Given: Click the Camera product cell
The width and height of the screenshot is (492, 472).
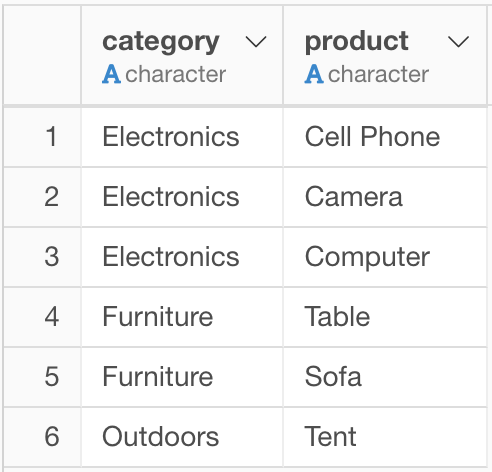Looking at the screenshot, I should tap(385, 197).
